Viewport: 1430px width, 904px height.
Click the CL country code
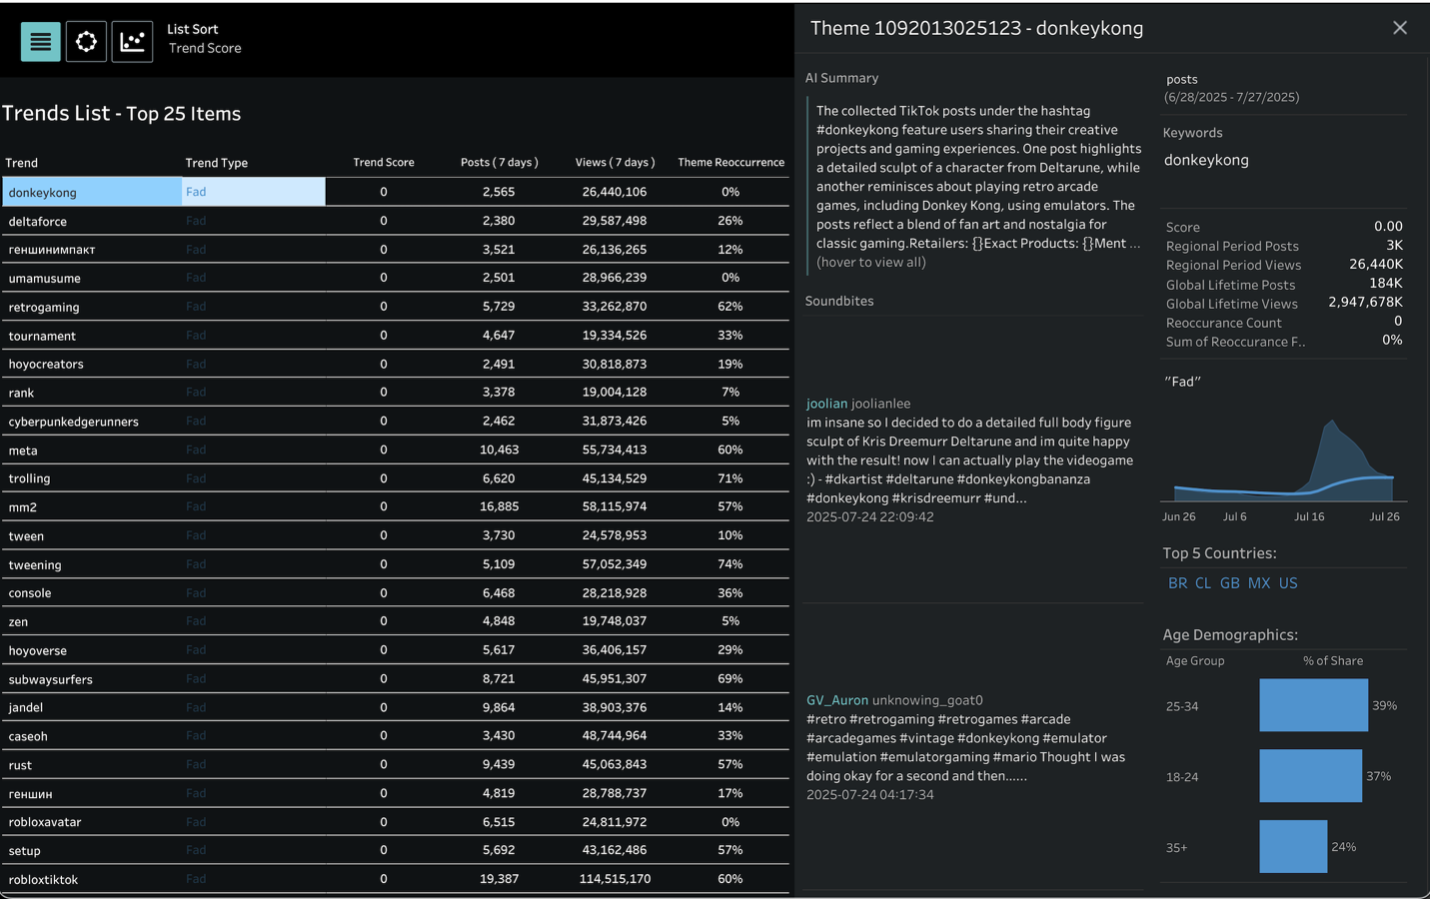(x=1203, y=583)
